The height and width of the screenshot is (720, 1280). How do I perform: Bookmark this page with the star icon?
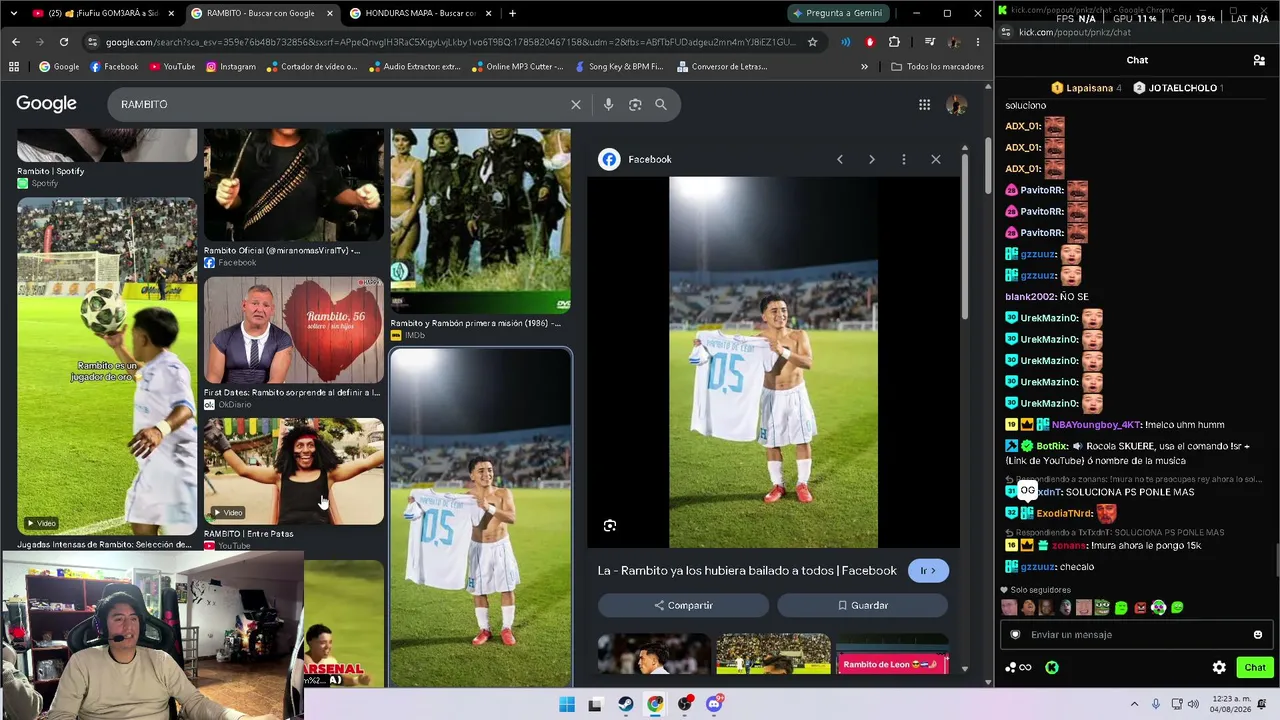[x=813, y=42]
